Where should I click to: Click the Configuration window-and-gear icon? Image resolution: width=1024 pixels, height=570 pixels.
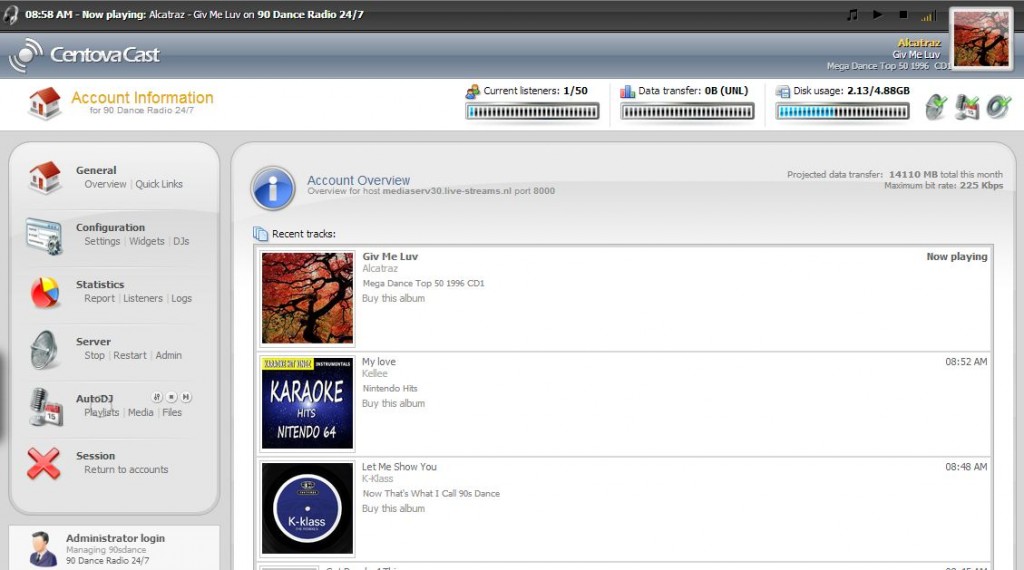44,236
